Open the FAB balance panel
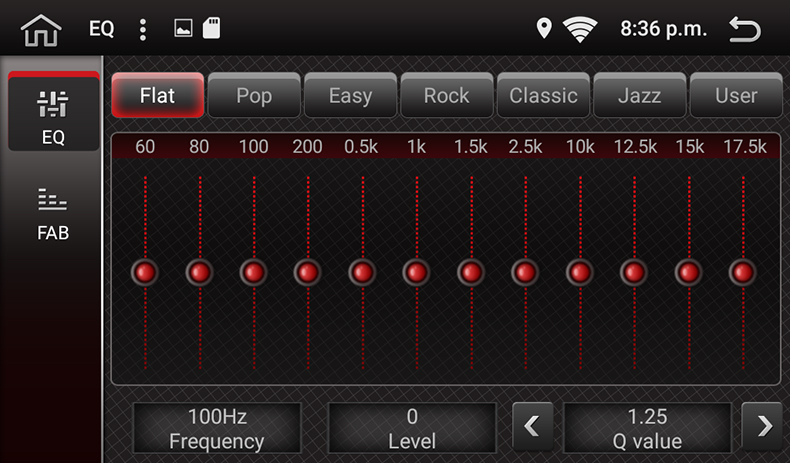790x463 pixels. pos(53,213)
